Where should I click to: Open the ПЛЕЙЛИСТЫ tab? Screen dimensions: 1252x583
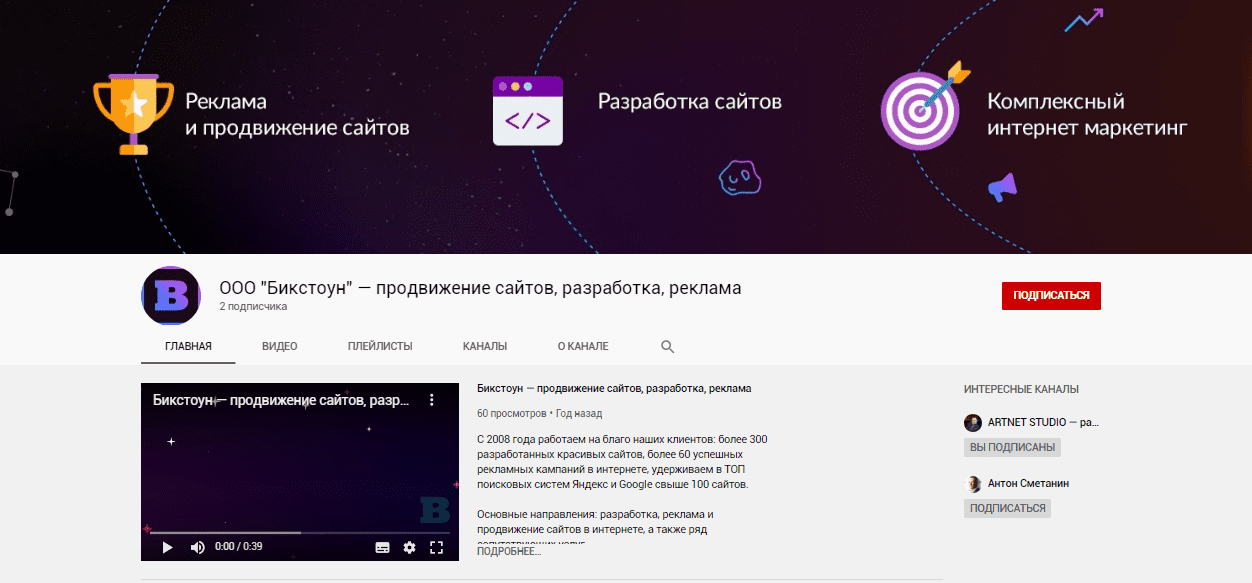380,346
